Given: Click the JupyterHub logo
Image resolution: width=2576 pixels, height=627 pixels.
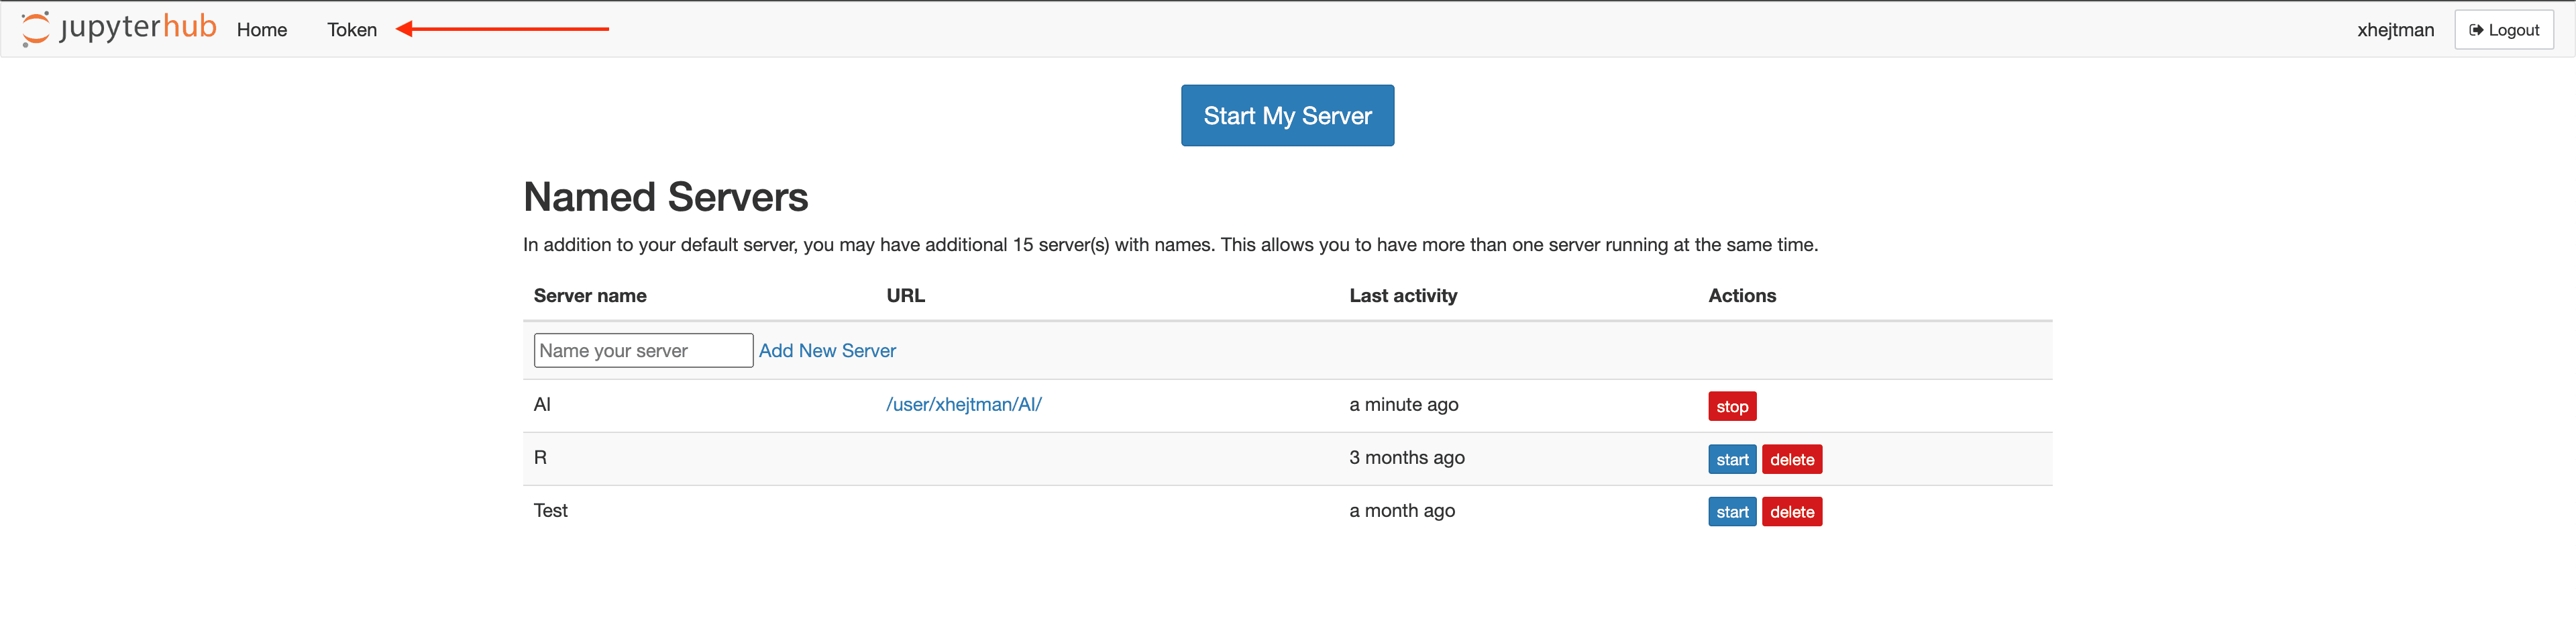Looking at the screenshot, I should 119,28.
